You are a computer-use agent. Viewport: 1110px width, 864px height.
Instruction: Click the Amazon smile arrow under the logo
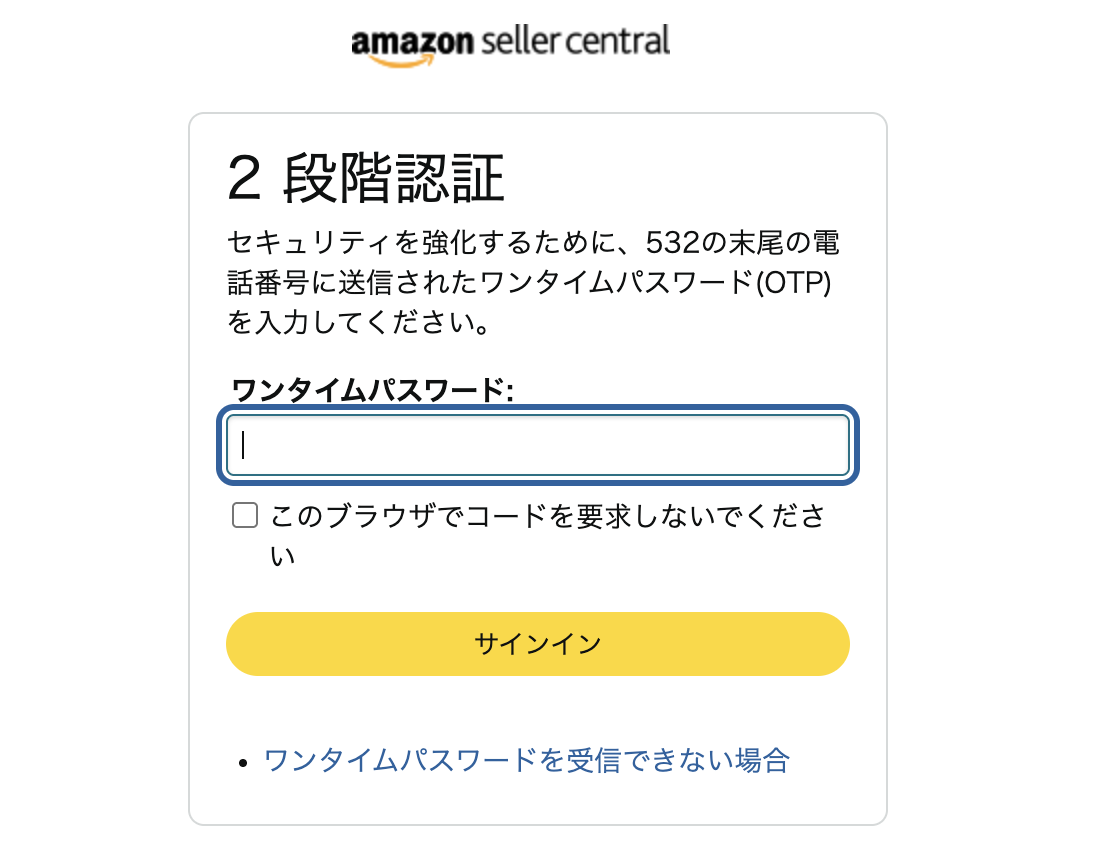(x=401, y=62)
